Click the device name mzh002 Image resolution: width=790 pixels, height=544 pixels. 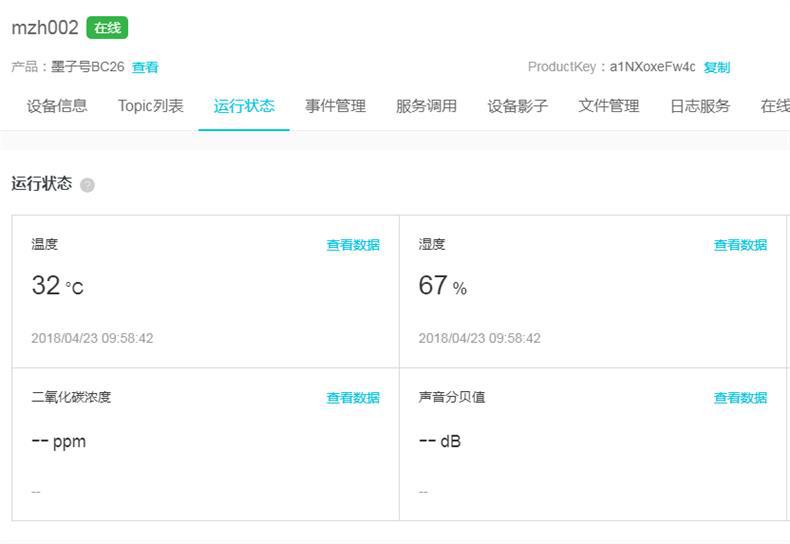coord(45,28)
